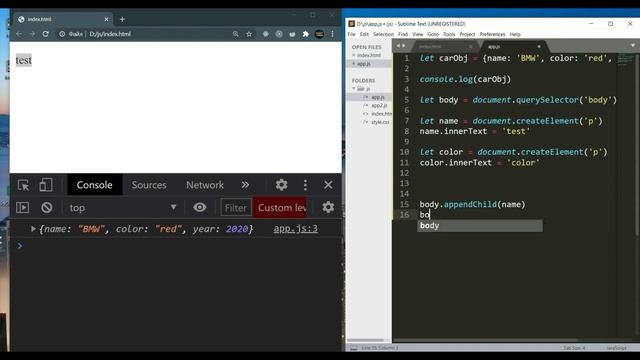Open app.js in the Folders tree

coord(378,97)
